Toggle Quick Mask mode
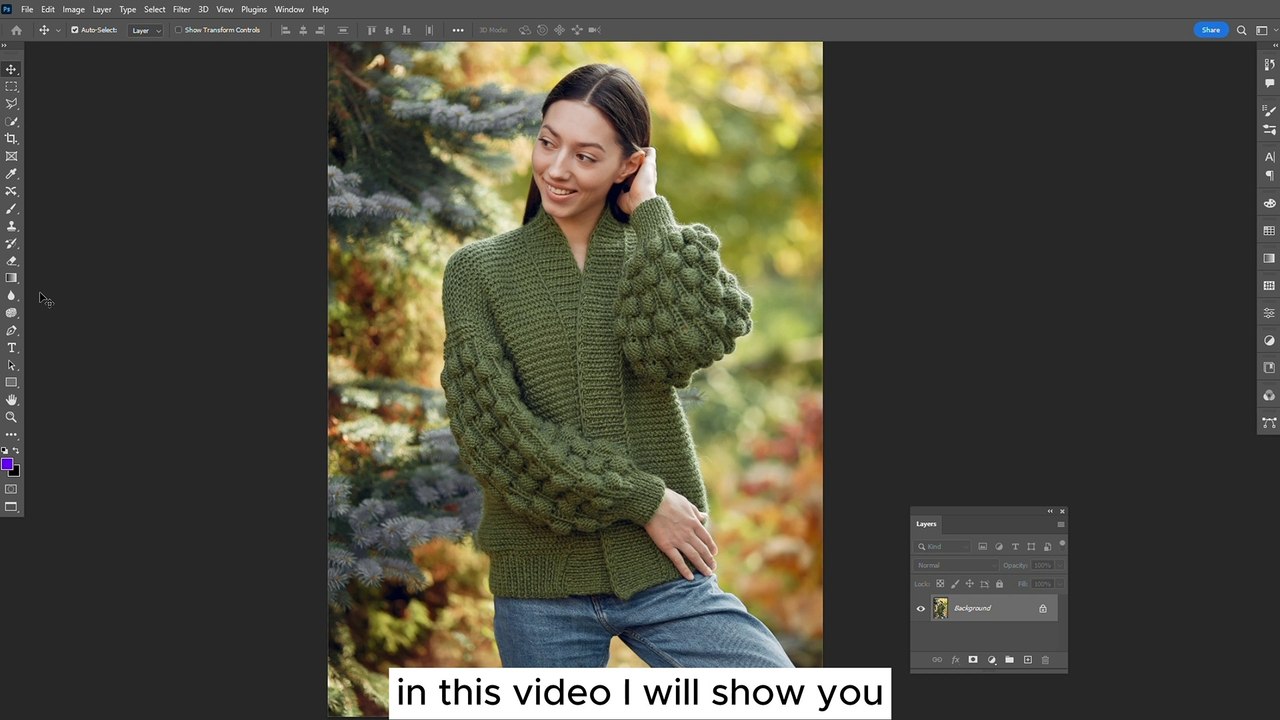This screenshot has width=1280, height=720. tap(11, 489)
